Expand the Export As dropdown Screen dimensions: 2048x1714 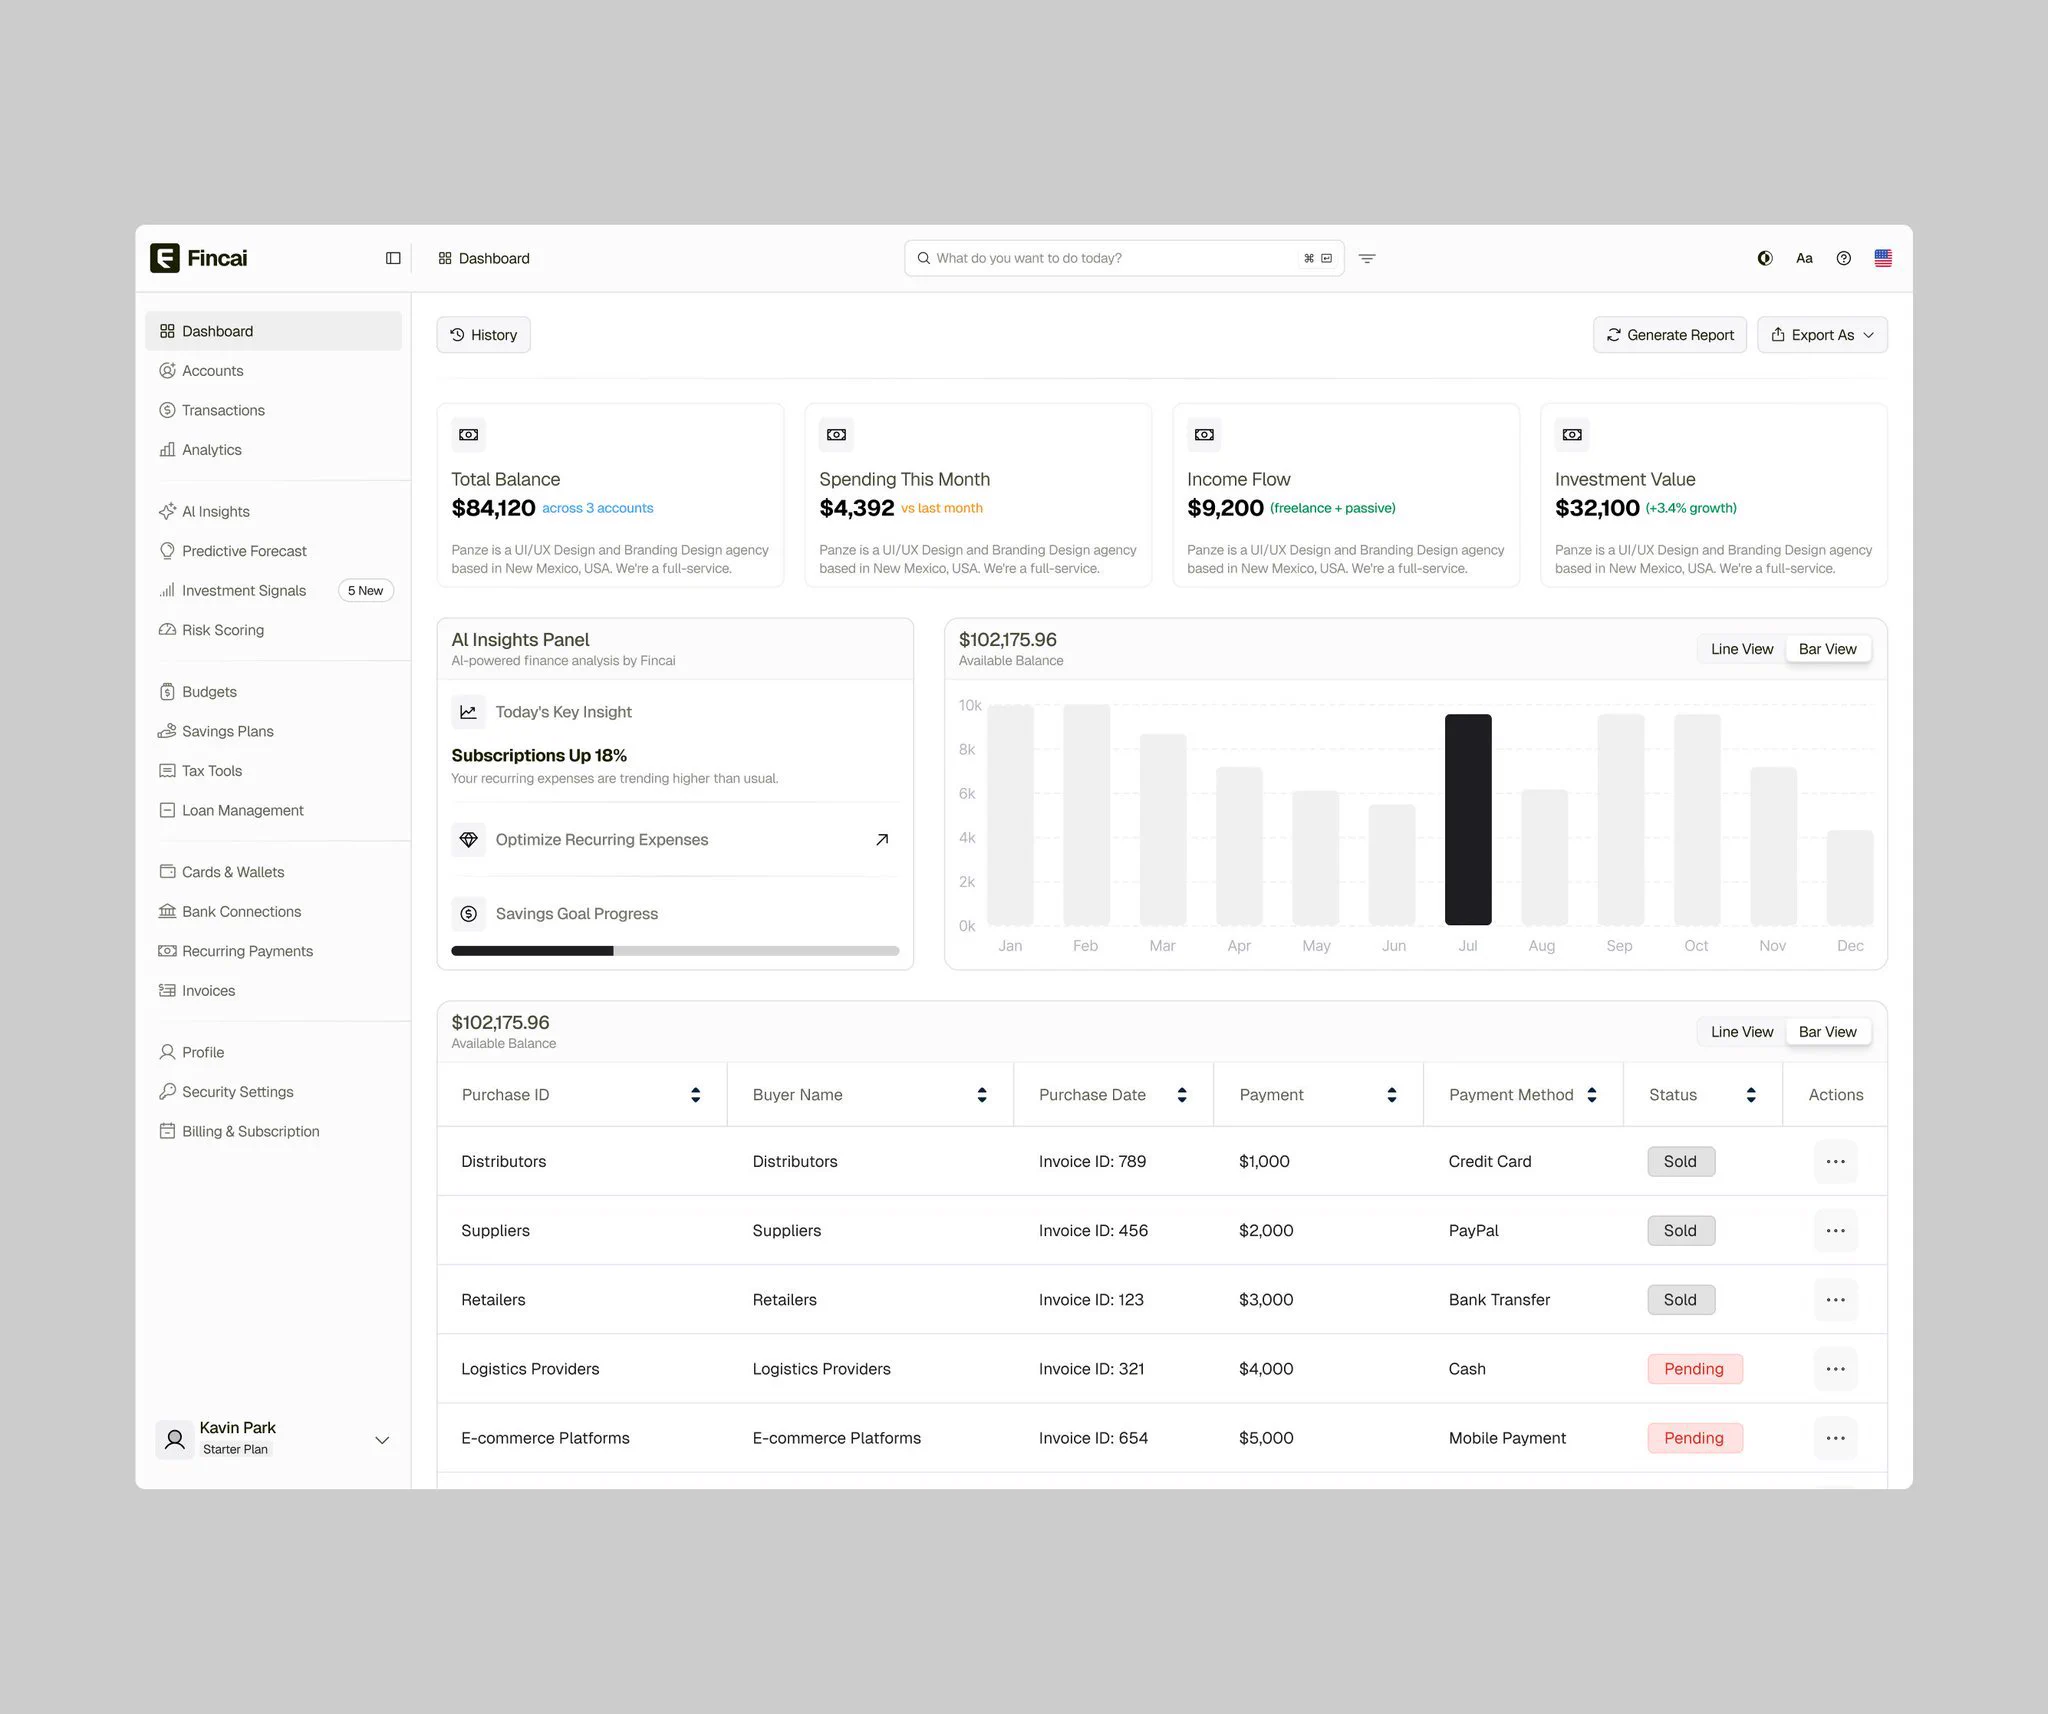point(1822,335)
